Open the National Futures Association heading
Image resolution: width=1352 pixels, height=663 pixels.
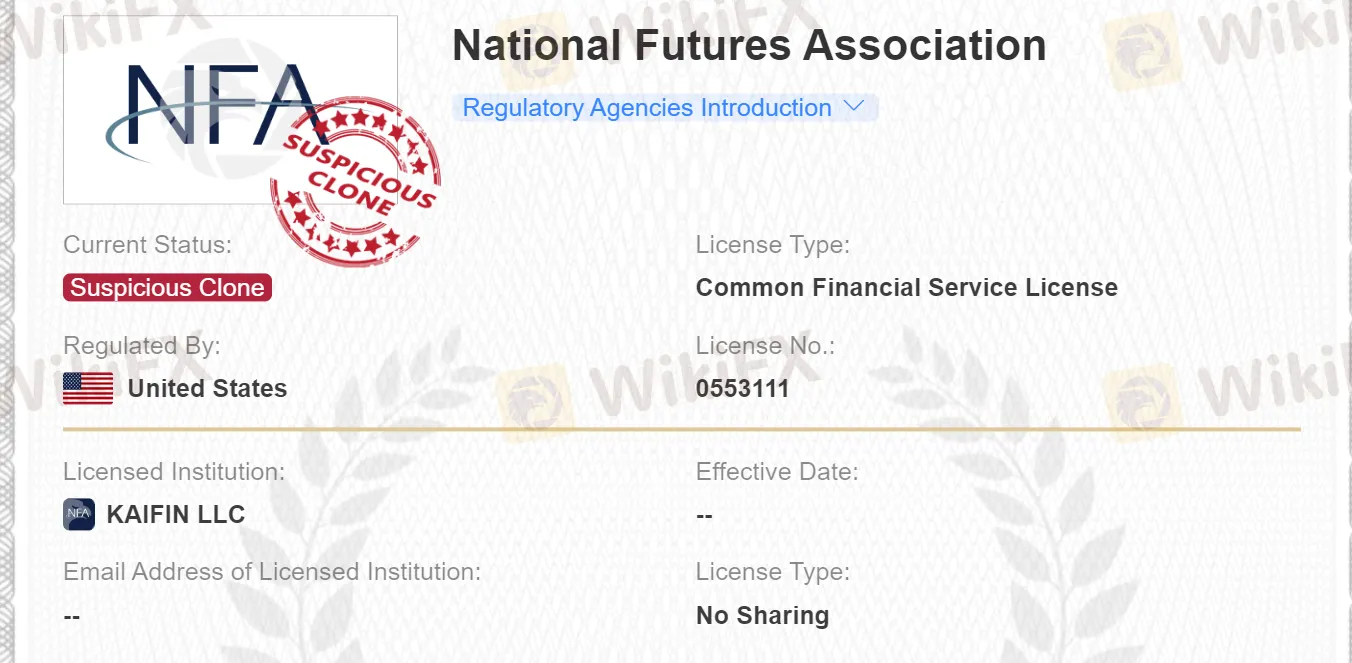point(750,44)
